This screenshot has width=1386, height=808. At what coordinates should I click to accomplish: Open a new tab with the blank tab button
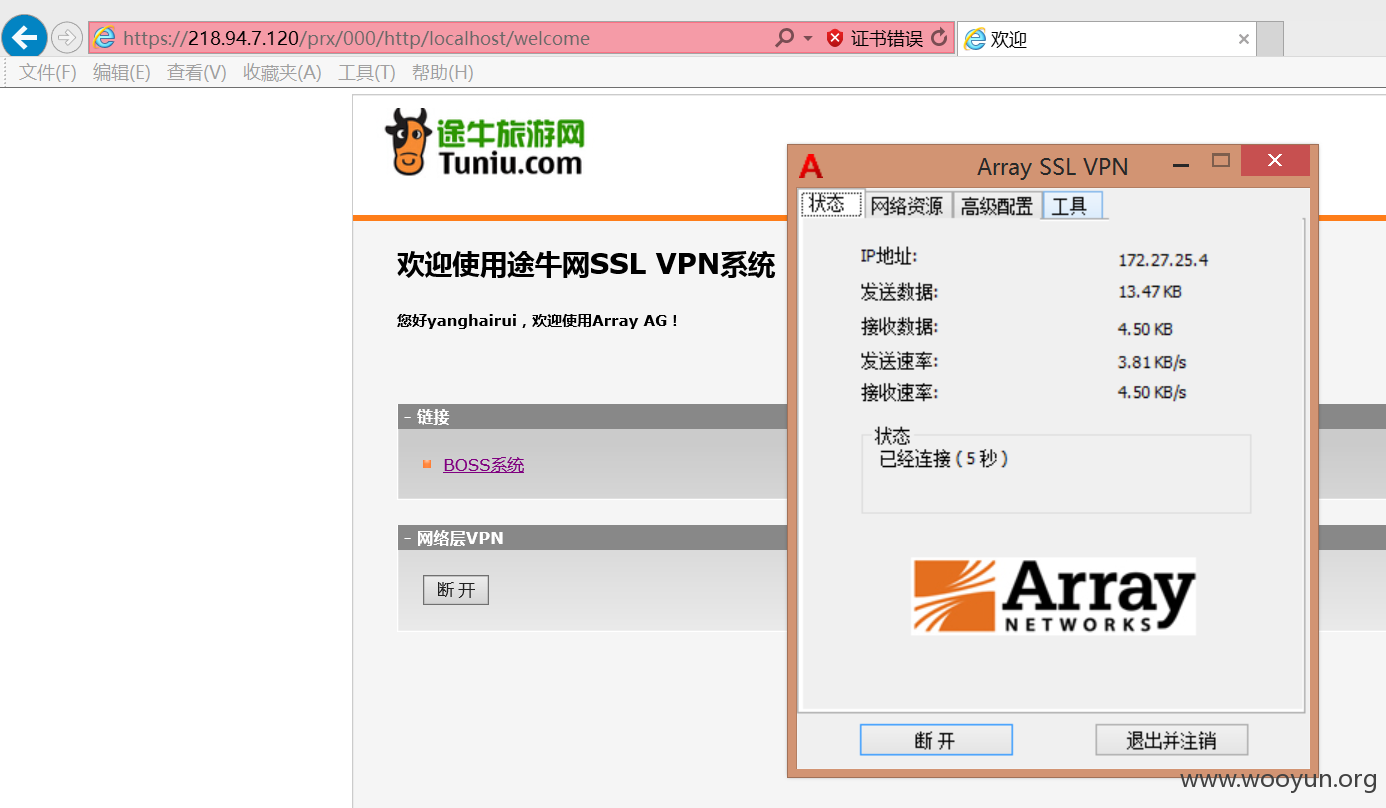tap(1270, 39)
